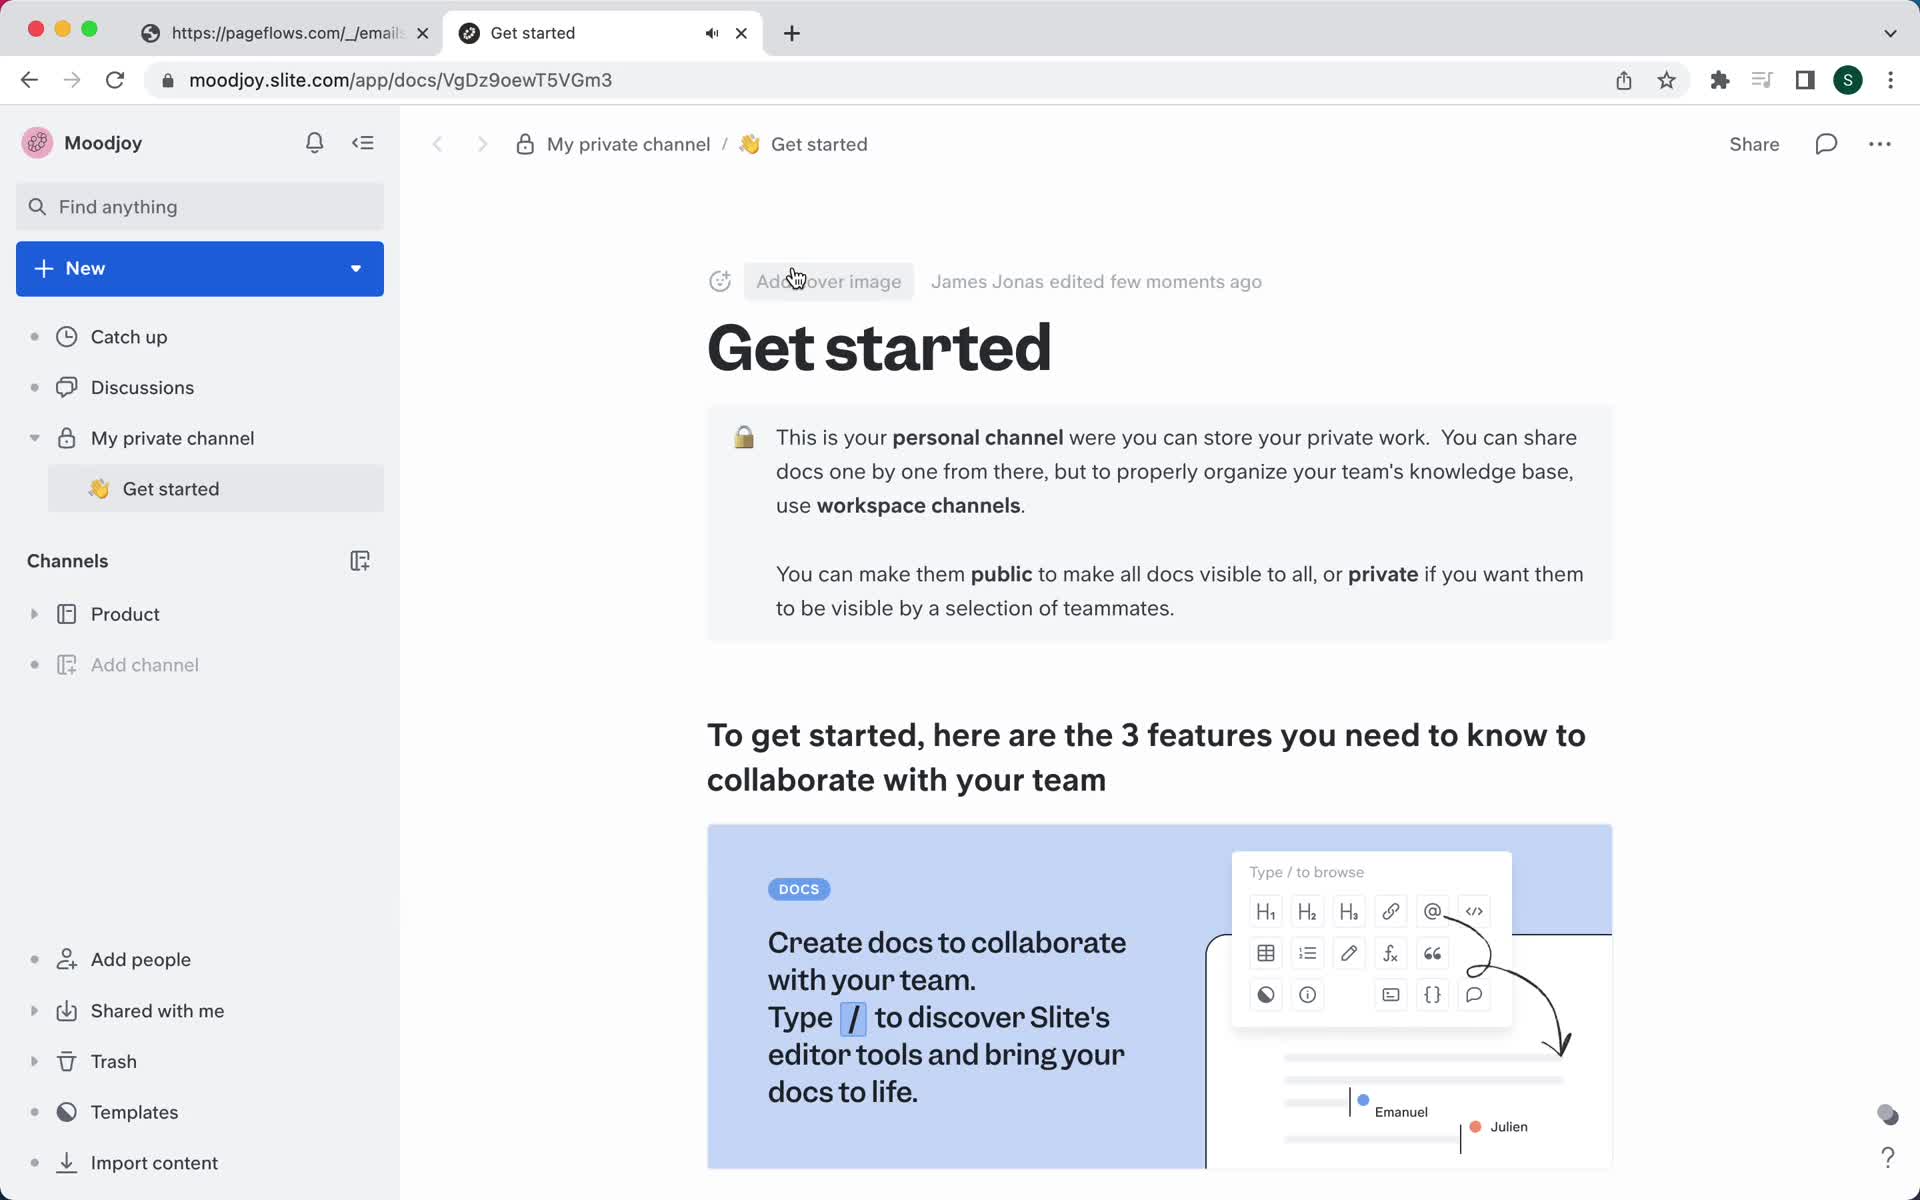Toggle document speaker mute icon
Screen dimensions: 1920x1200
click(712, 33)
